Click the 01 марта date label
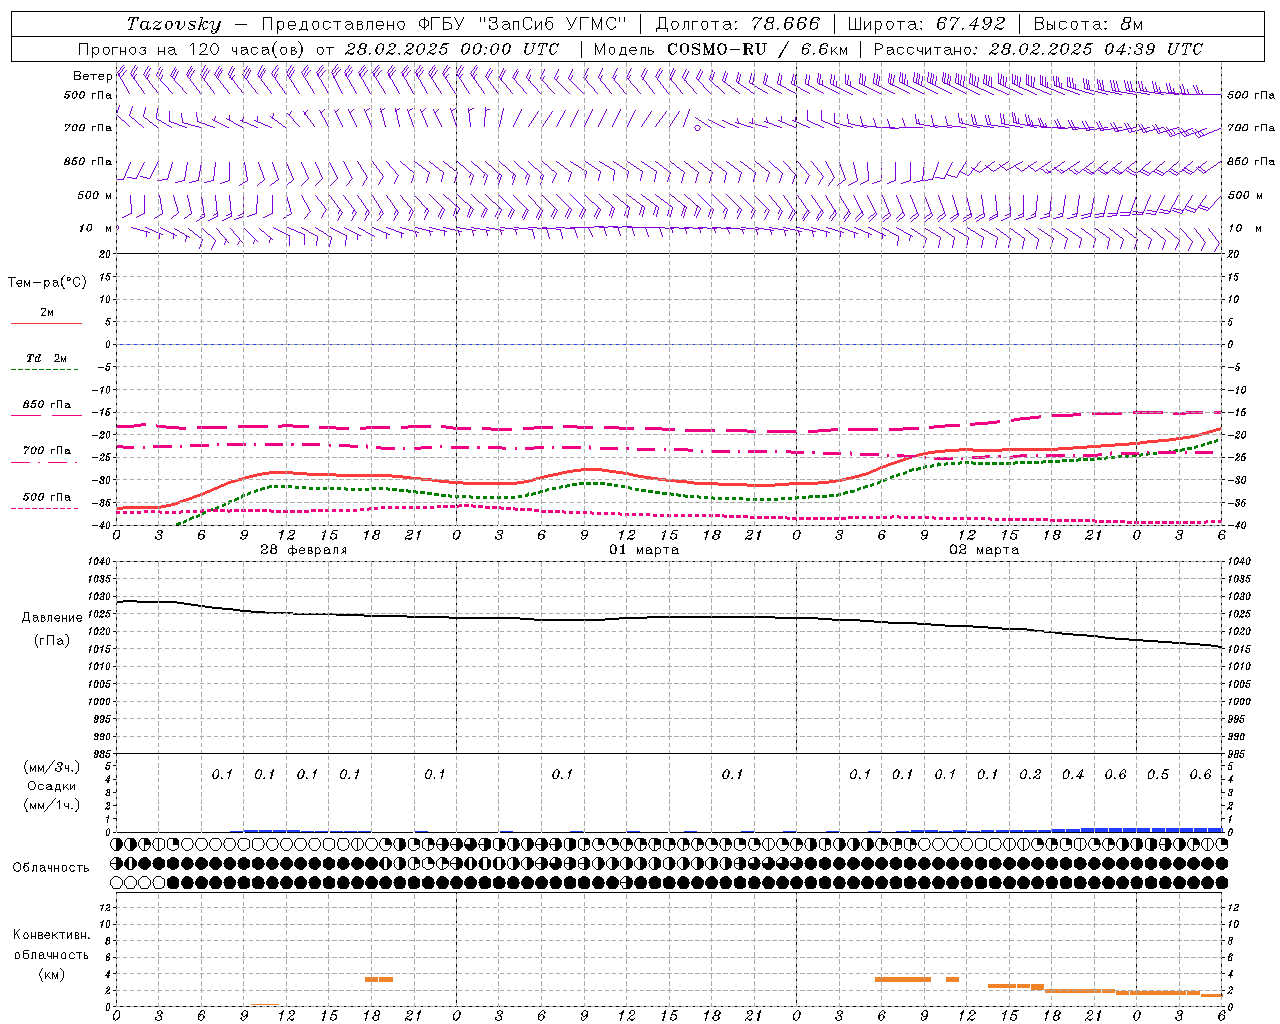This screenshot has height=1024, width=1280. point(644,550)
